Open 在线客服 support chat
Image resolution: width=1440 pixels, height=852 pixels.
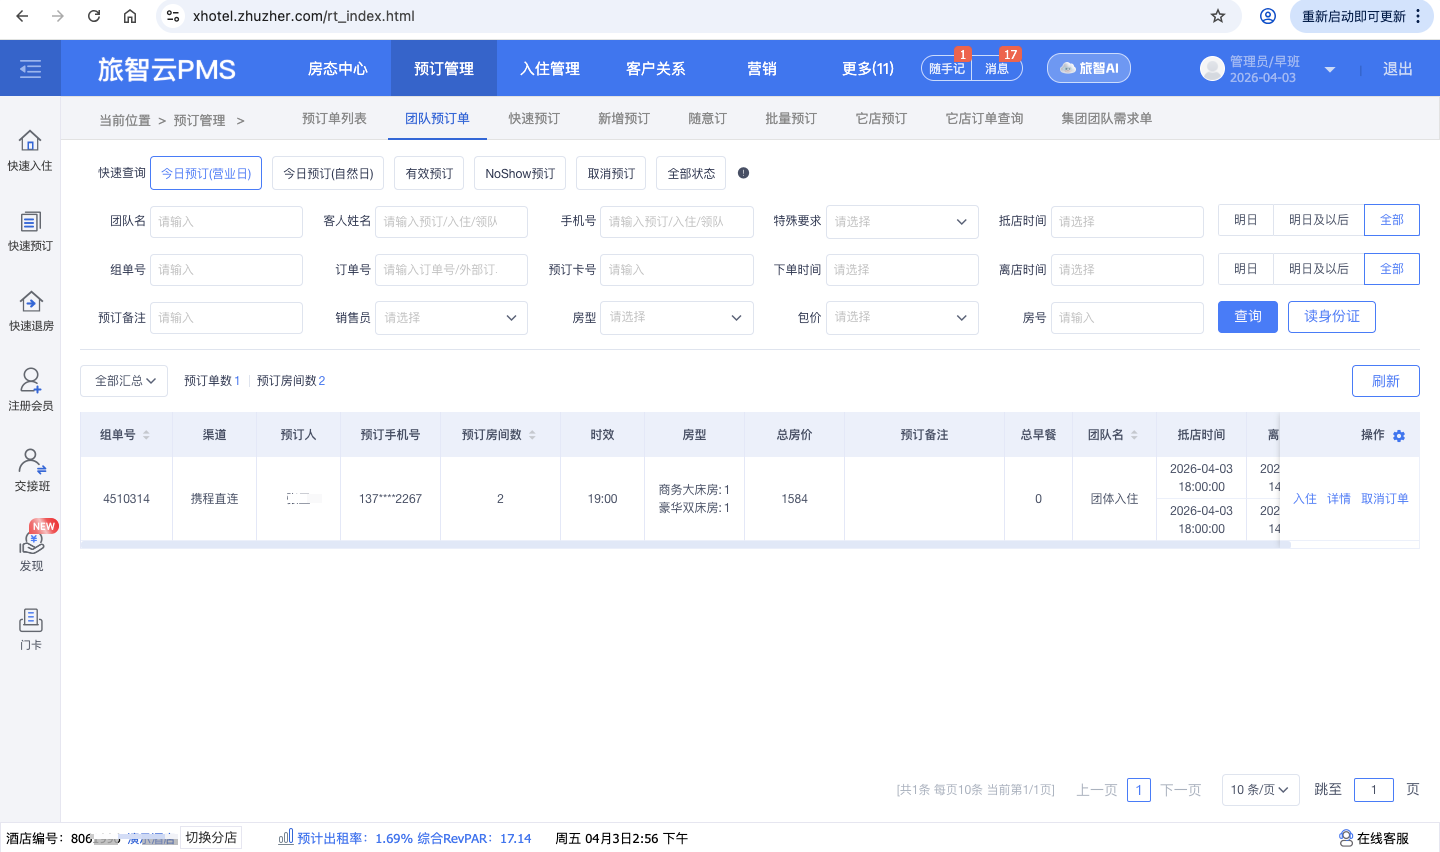(1374, 838)
